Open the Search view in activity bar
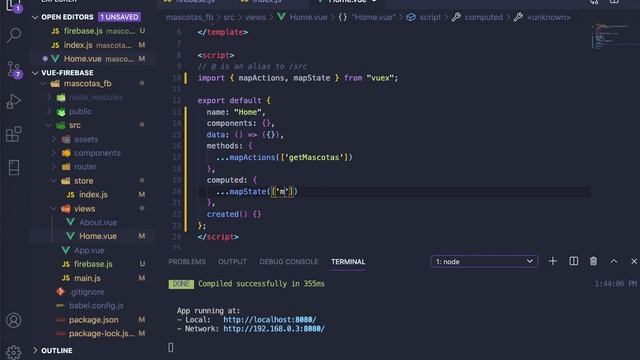This screenshot has height=360, width=640. click(x=14, y=35)
